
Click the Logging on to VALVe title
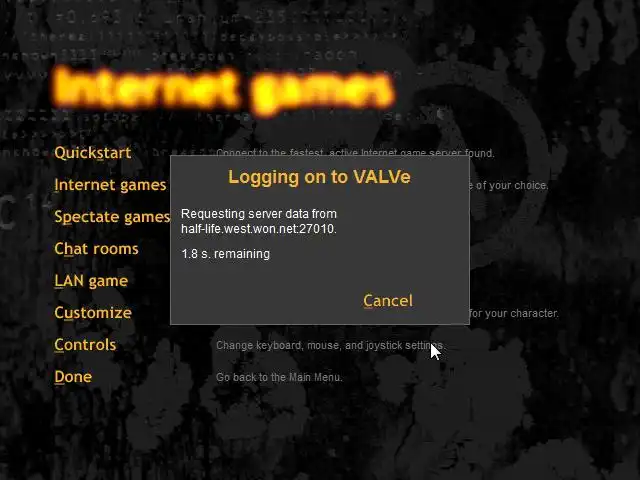319,177
